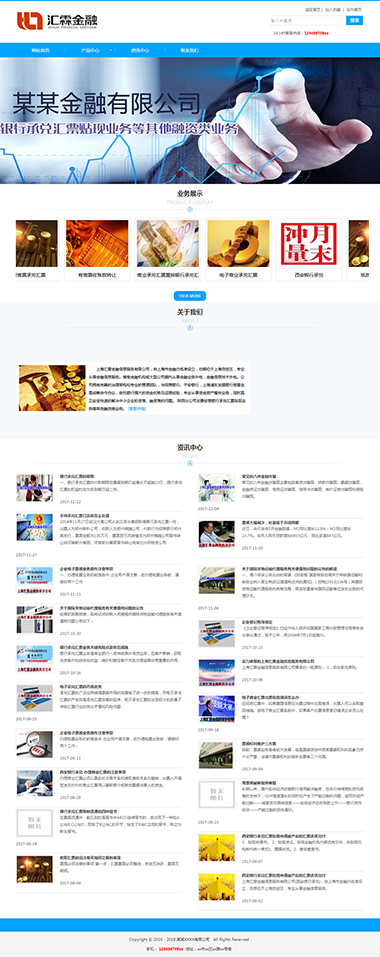This screenshot has height=957, width=380.
Task: Click the 加入收藏 link at top
Action: pos(332,10)
